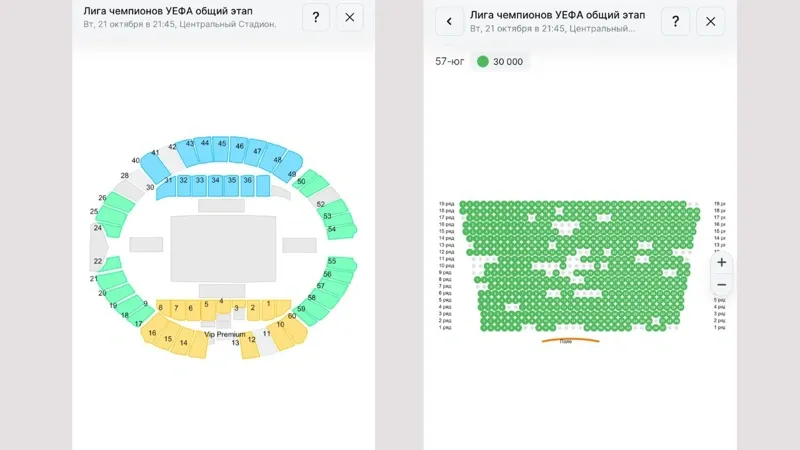Screen dimensions: 800x450
Task: Close the left stadium map panel
Action: [x=349, y=17]
